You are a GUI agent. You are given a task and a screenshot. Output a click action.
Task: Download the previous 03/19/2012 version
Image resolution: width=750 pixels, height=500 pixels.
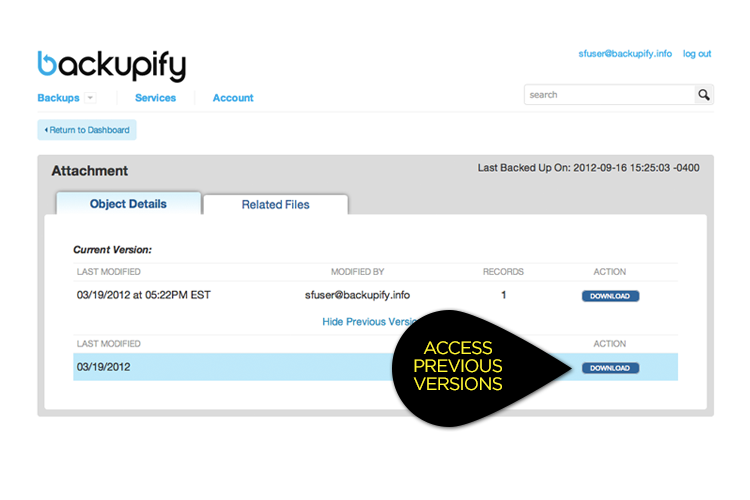point(610,368)
